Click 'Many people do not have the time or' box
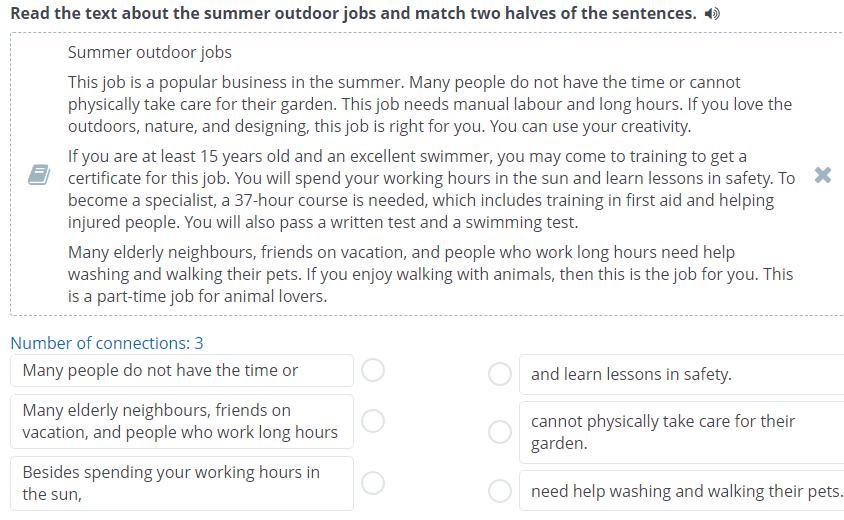Image resolution: width=844 pixels, height=520 pixels. coord(182,370)
